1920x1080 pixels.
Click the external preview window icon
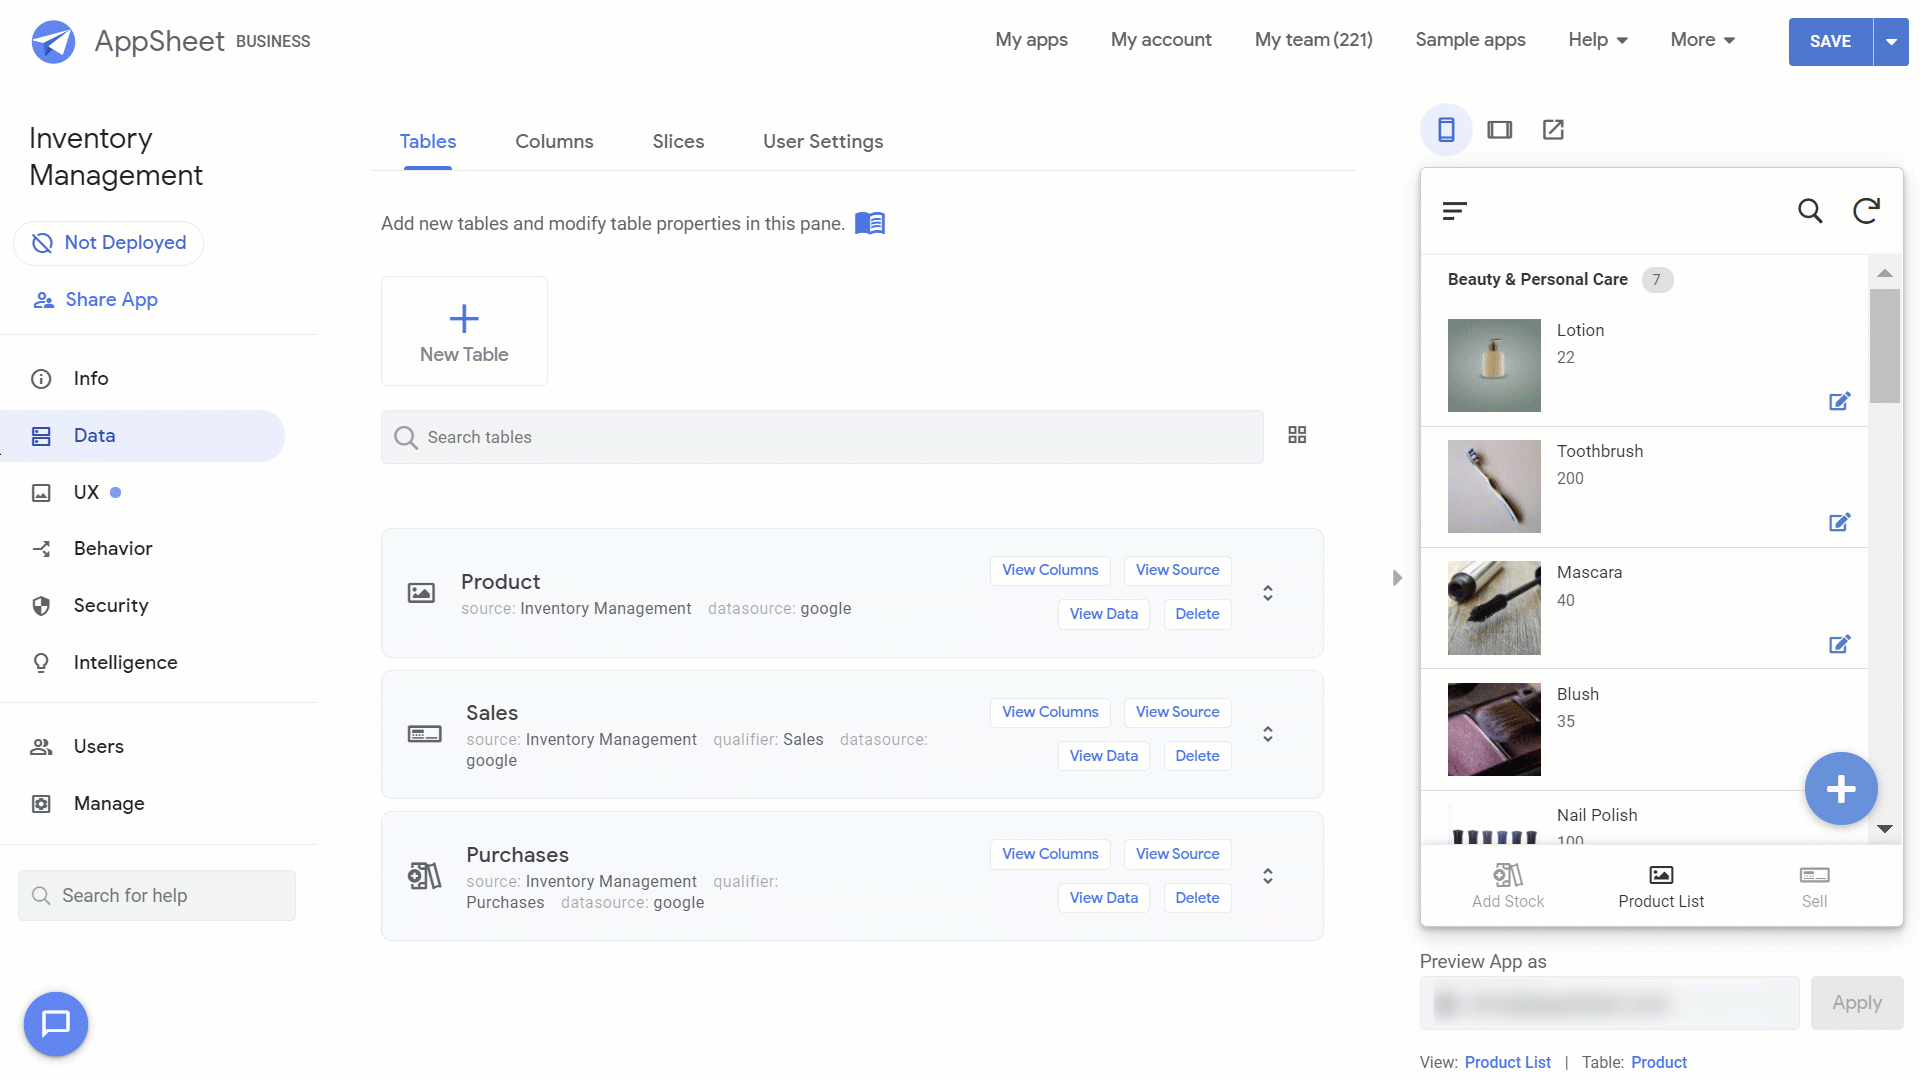[1553, 128]
